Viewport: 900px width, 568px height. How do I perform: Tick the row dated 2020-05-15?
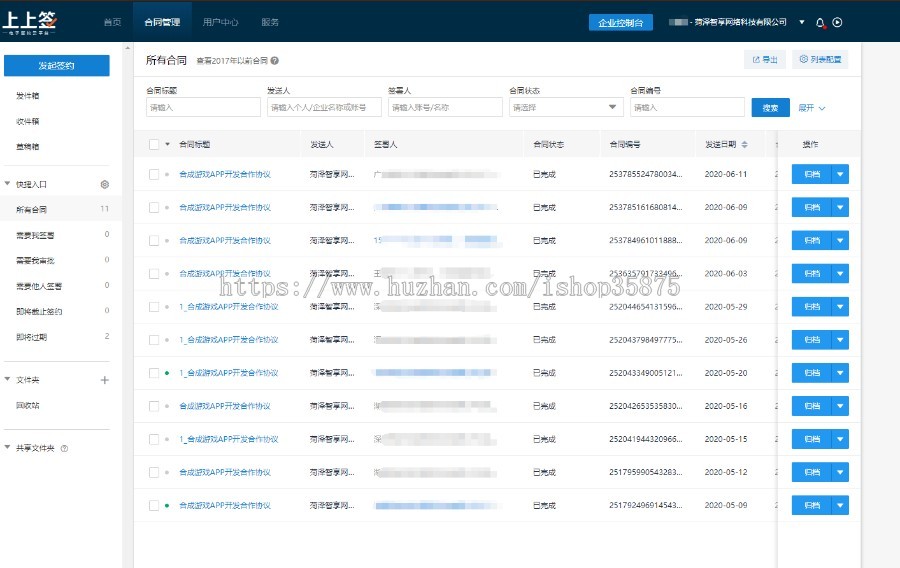pyautogui.click(x=154, y=439)
